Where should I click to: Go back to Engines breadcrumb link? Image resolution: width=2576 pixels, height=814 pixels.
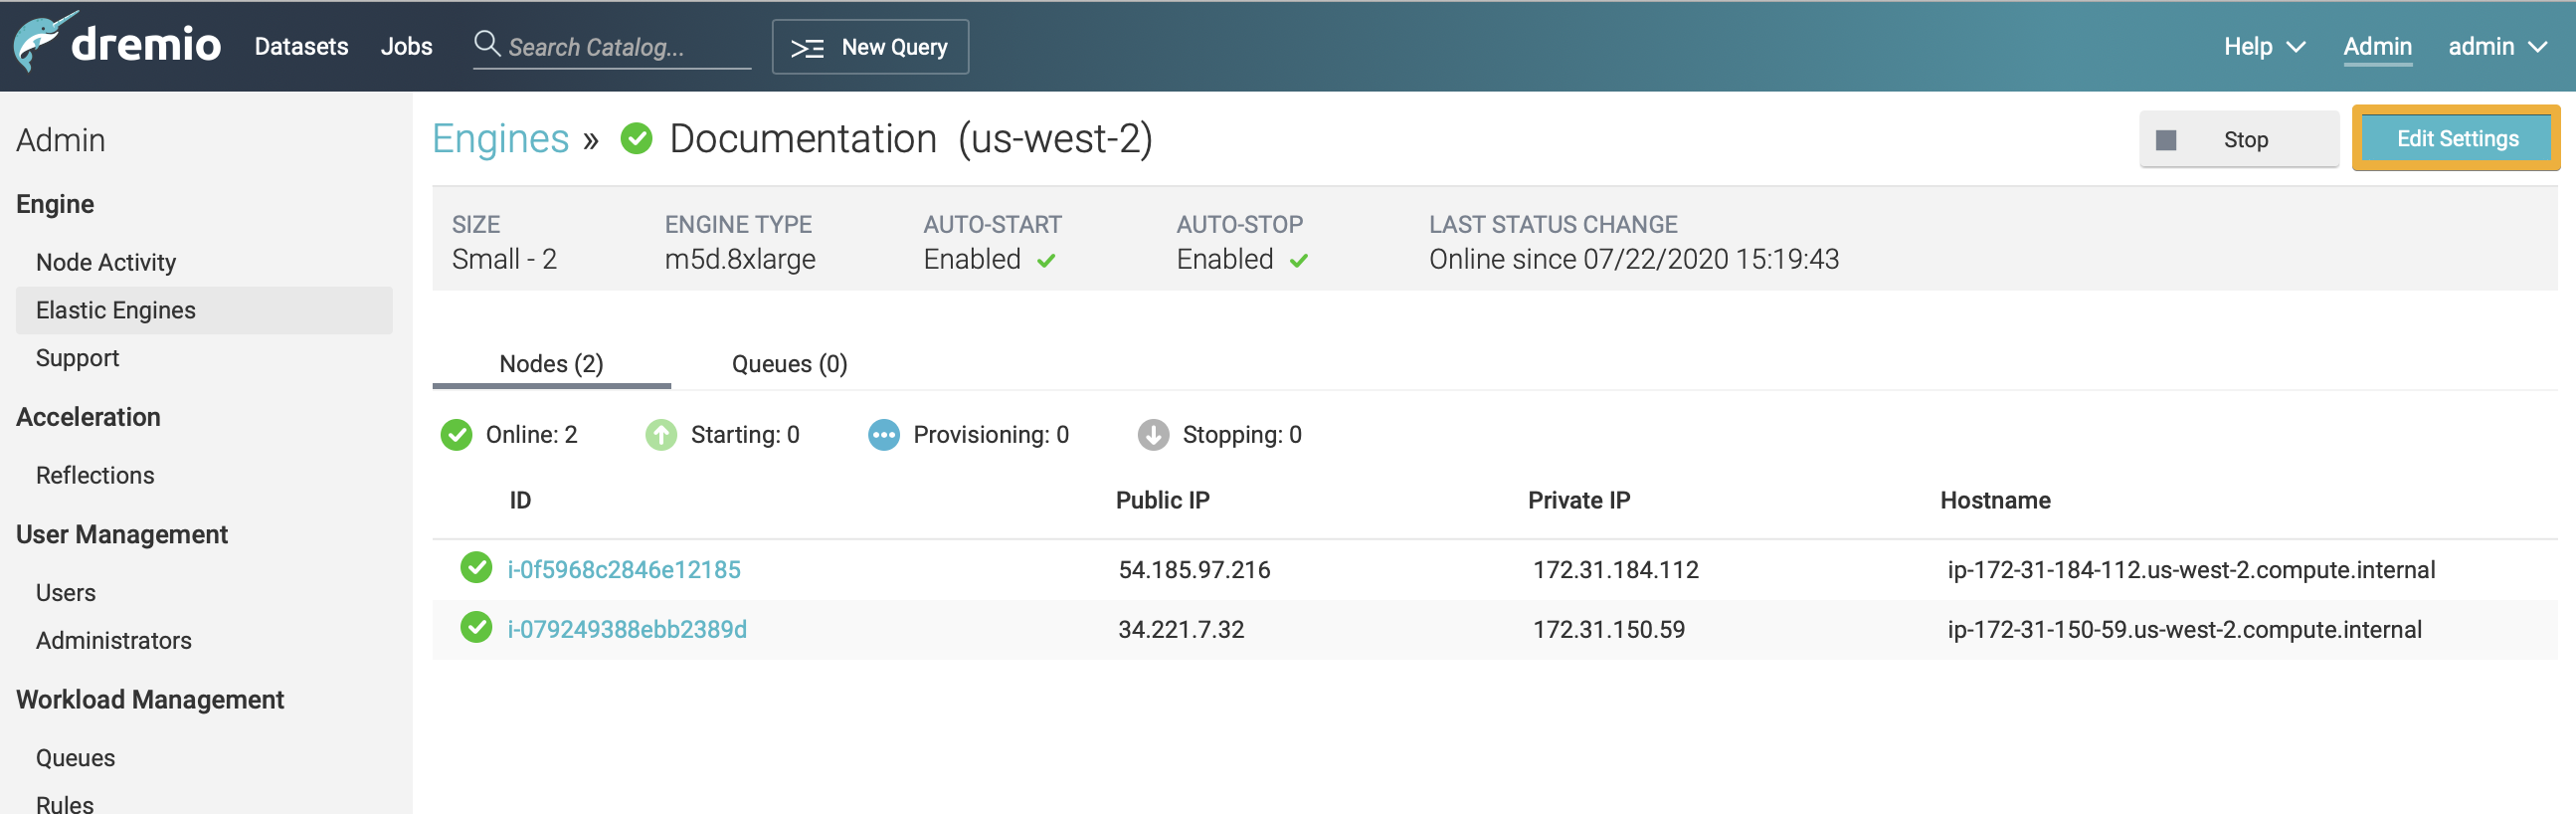pyautogui.click(x=500, y=139)
